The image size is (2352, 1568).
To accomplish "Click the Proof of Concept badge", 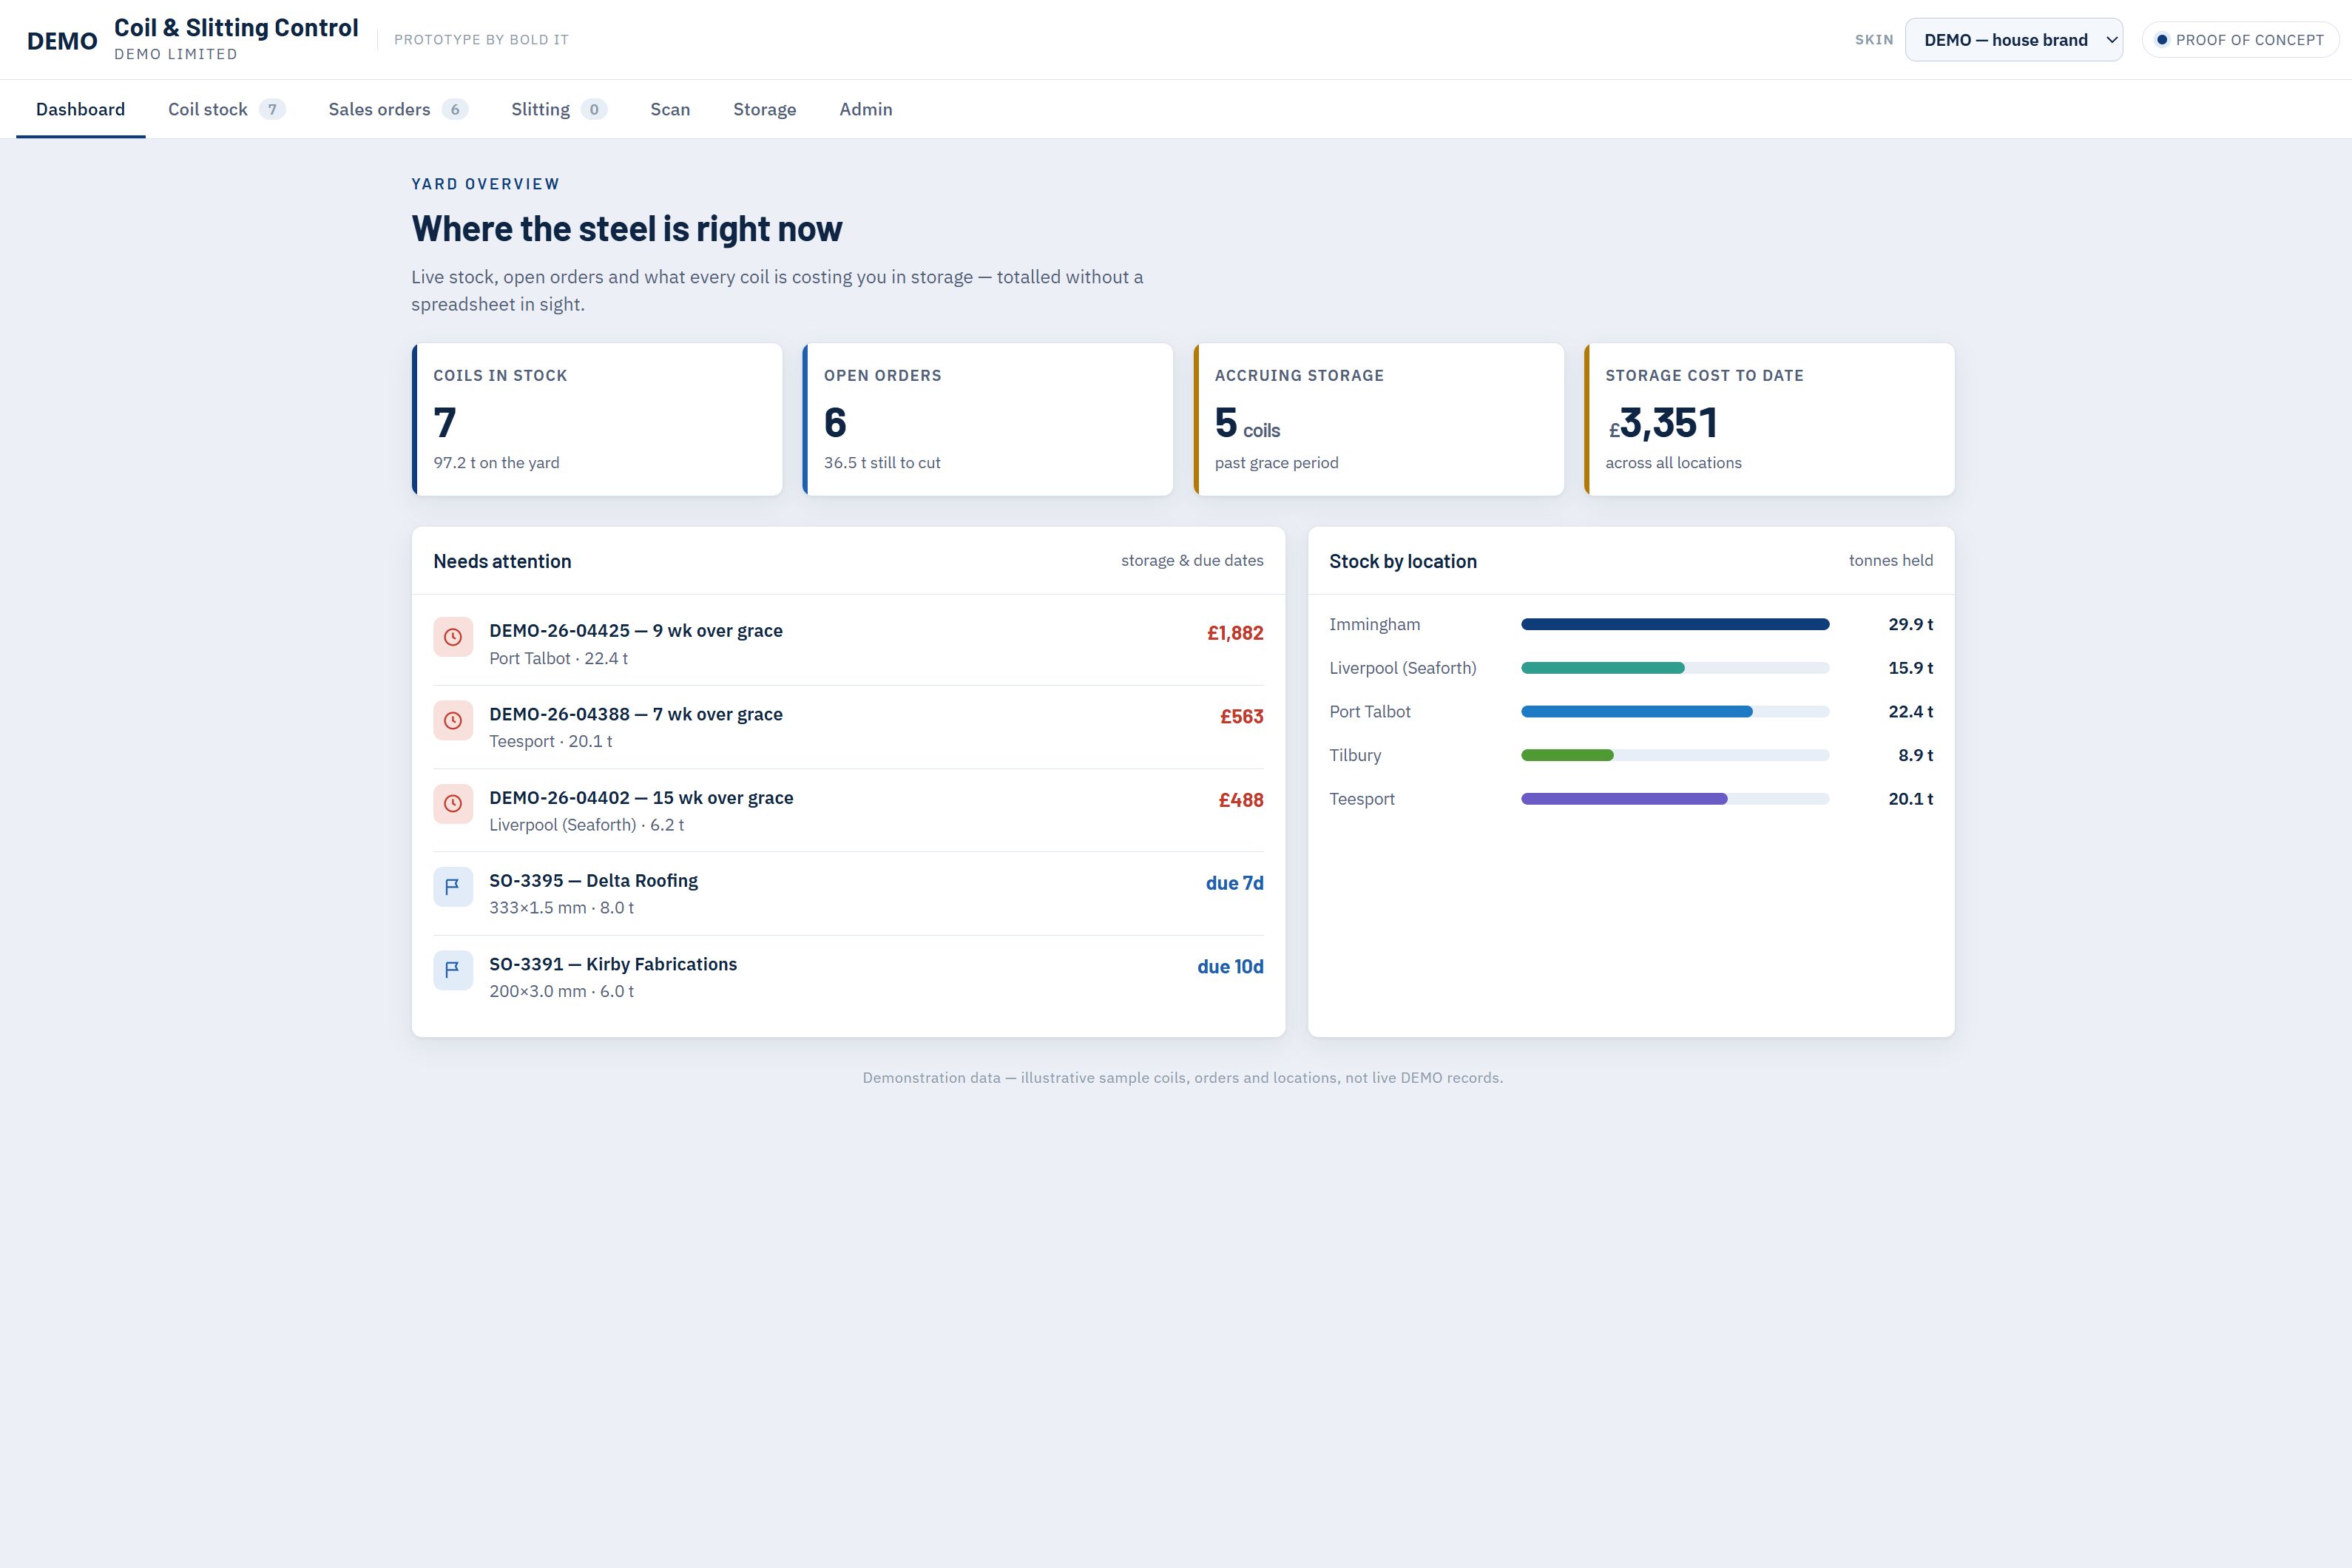I will coord(2240,40).
